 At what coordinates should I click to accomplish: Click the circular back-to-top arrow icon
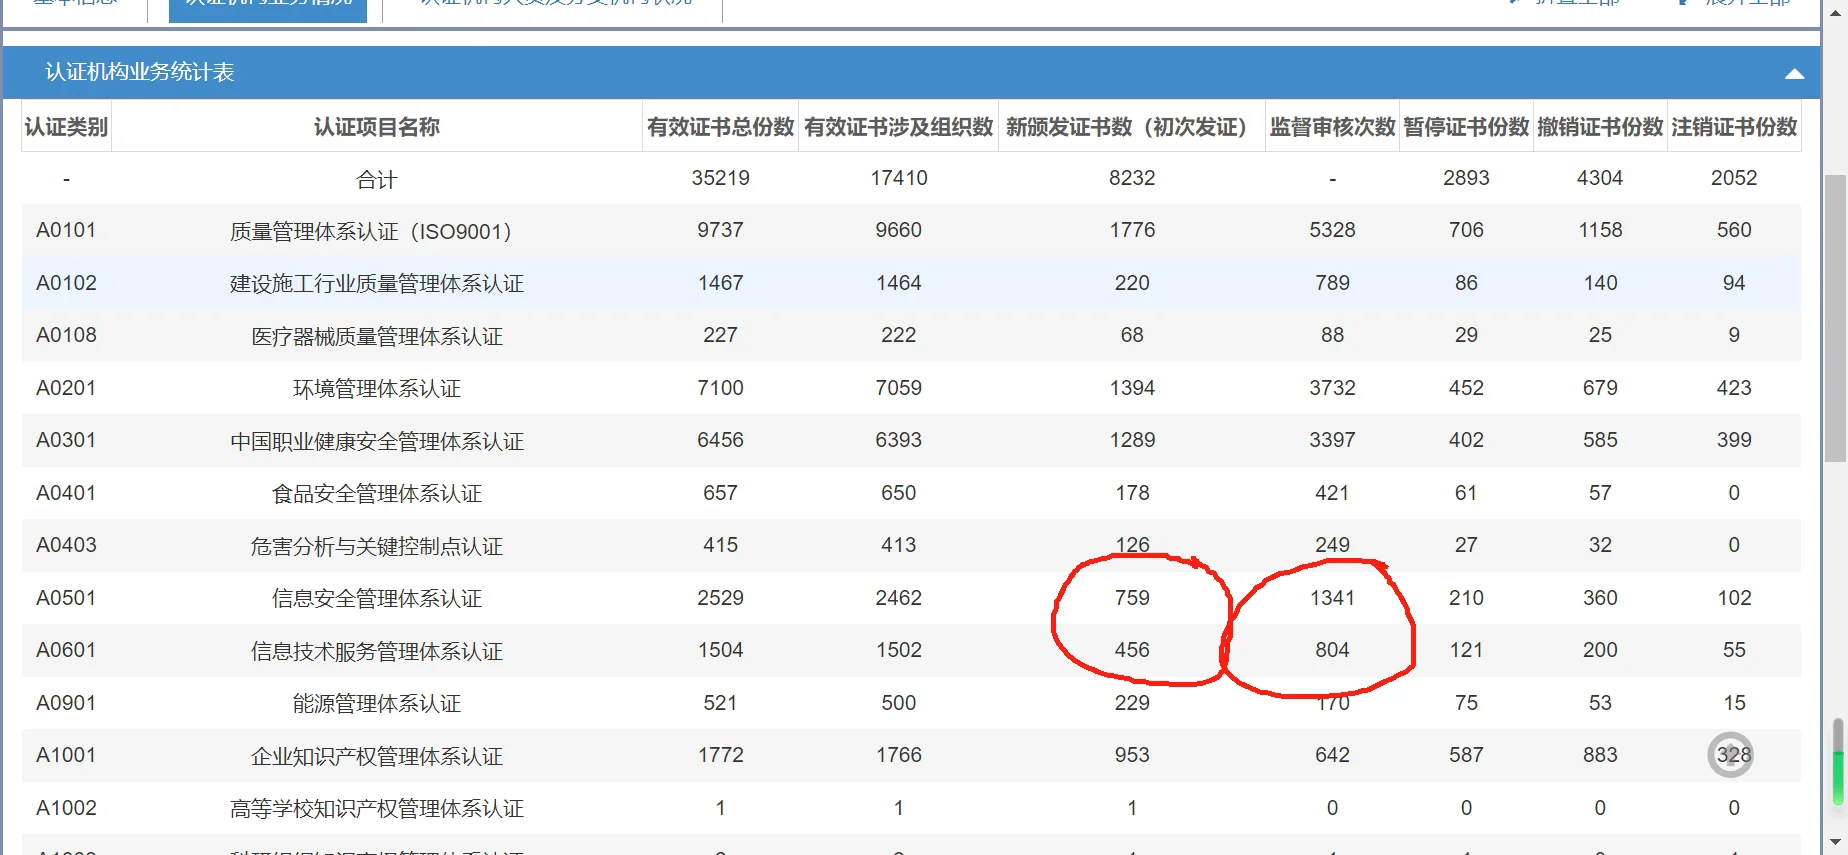click(1730, 755)
